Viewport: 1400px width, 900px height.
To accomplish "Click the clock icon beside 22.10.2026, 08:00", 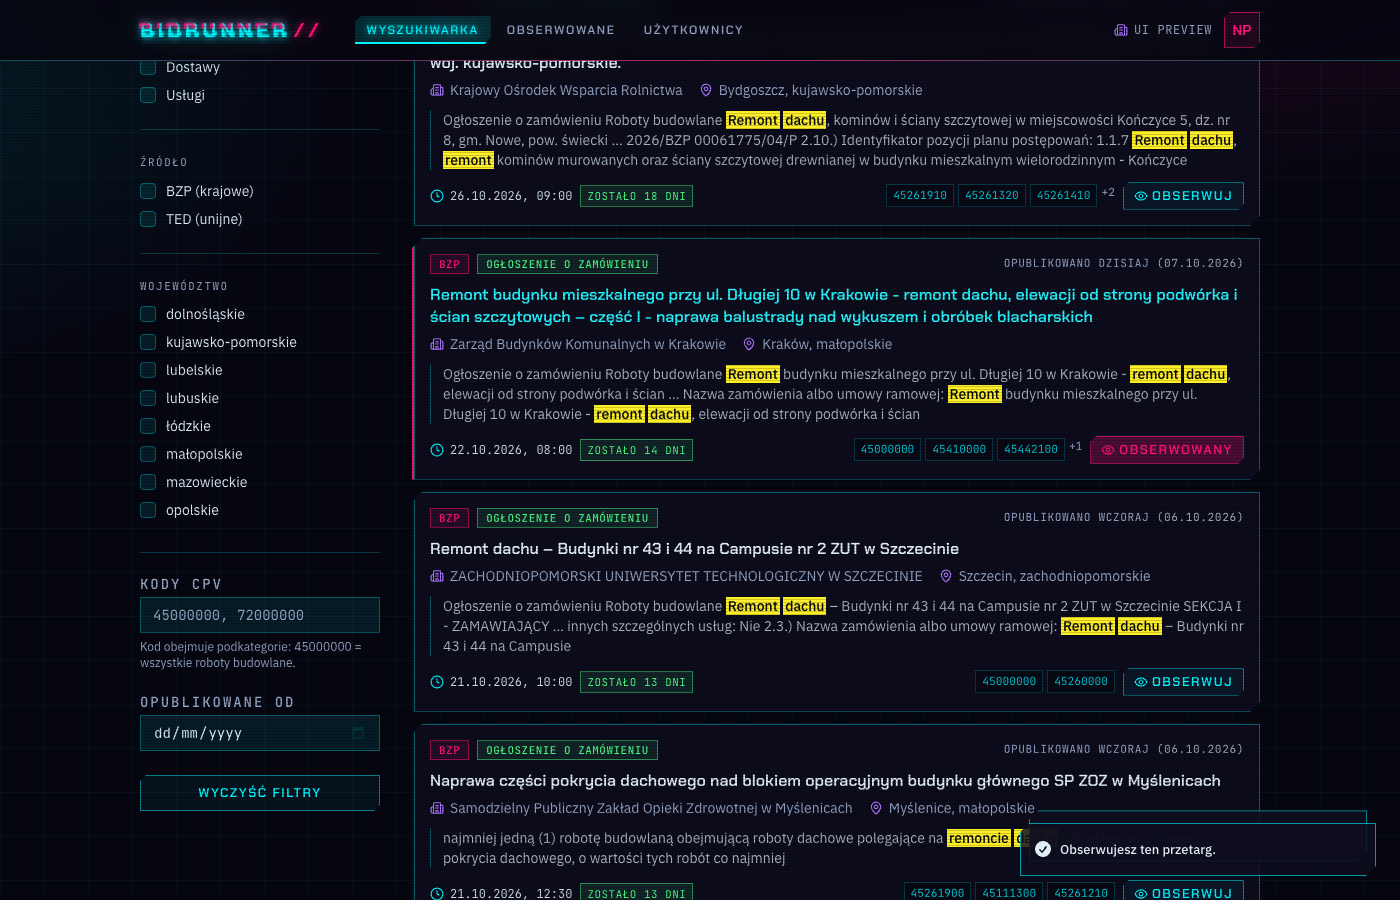I will point(437,450).
